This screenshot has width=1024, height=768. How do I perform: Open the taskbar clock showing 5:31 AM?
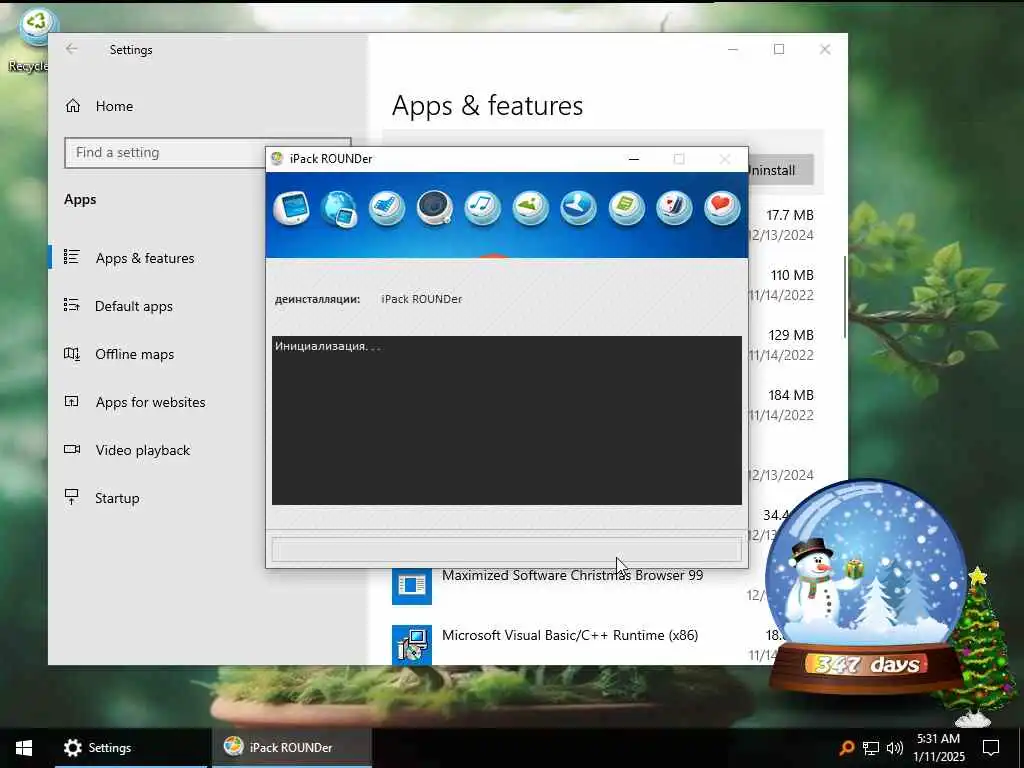point(938,748)
